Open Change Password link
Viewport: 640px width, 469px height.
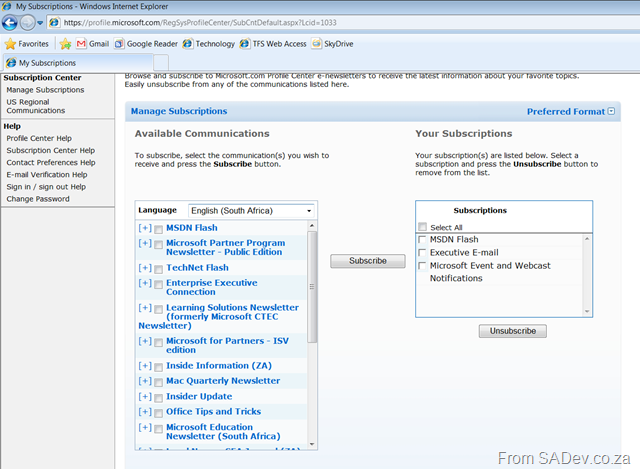click(38, 199)
